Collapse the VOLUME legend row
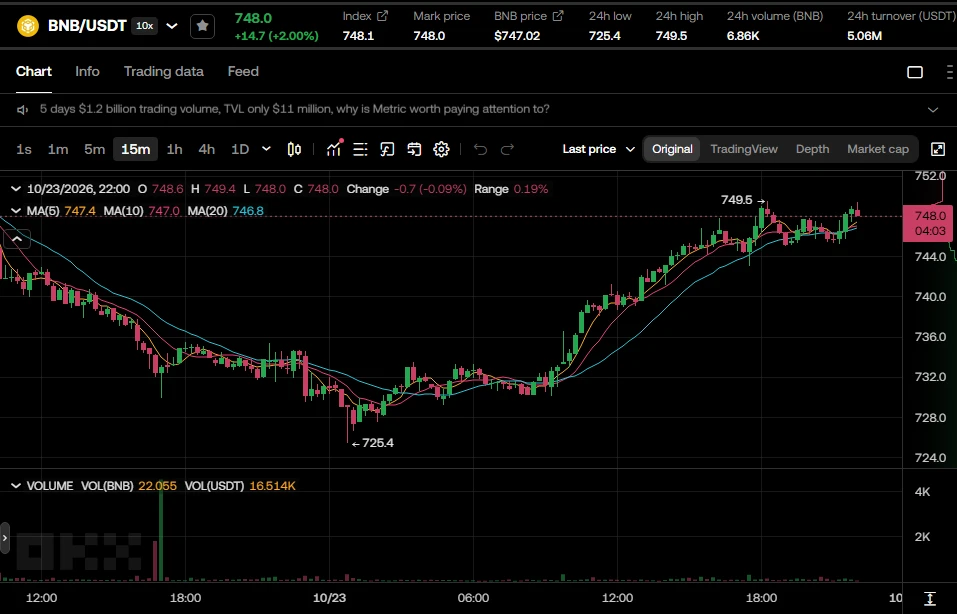 tap(16, 486)
